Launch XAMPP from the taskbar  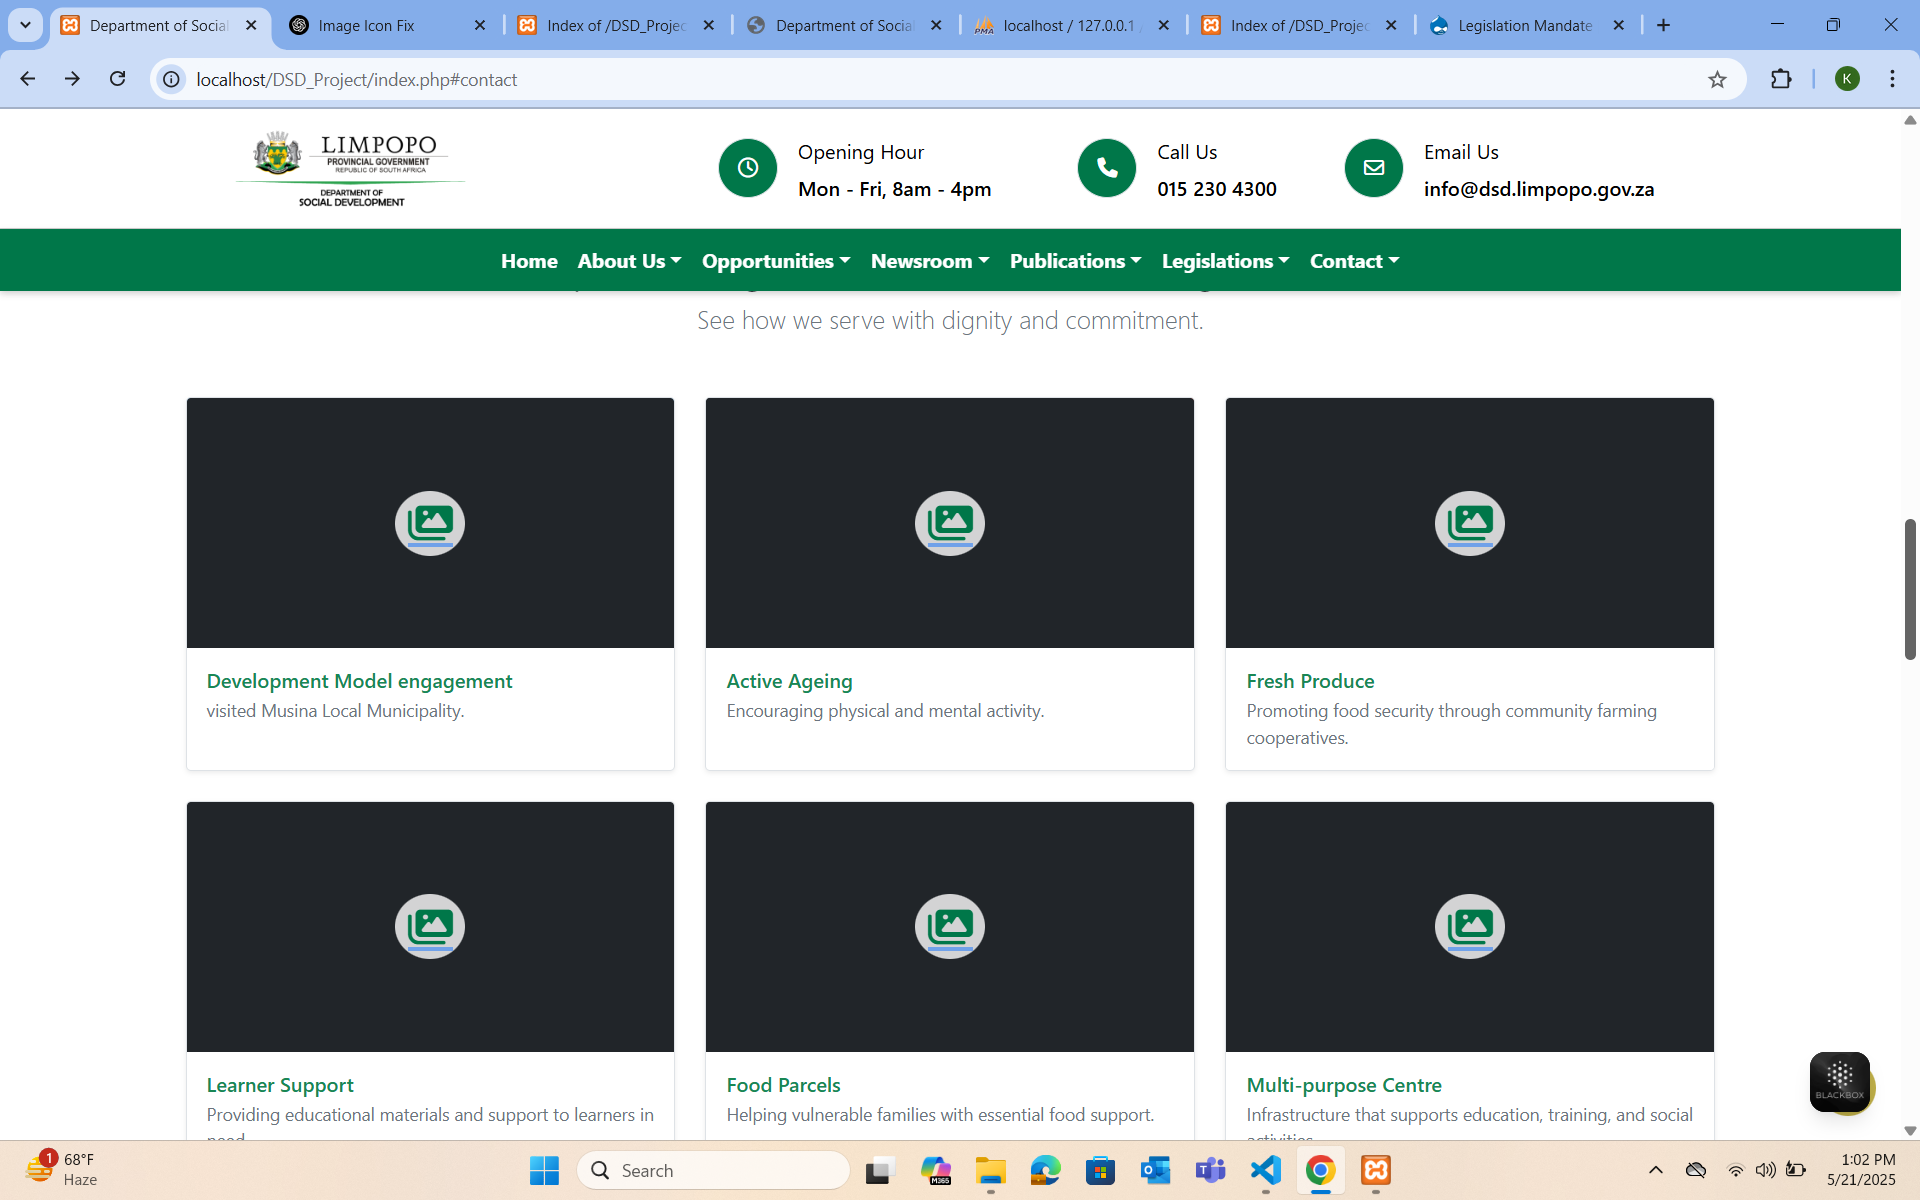(x=1376, y=1170)
